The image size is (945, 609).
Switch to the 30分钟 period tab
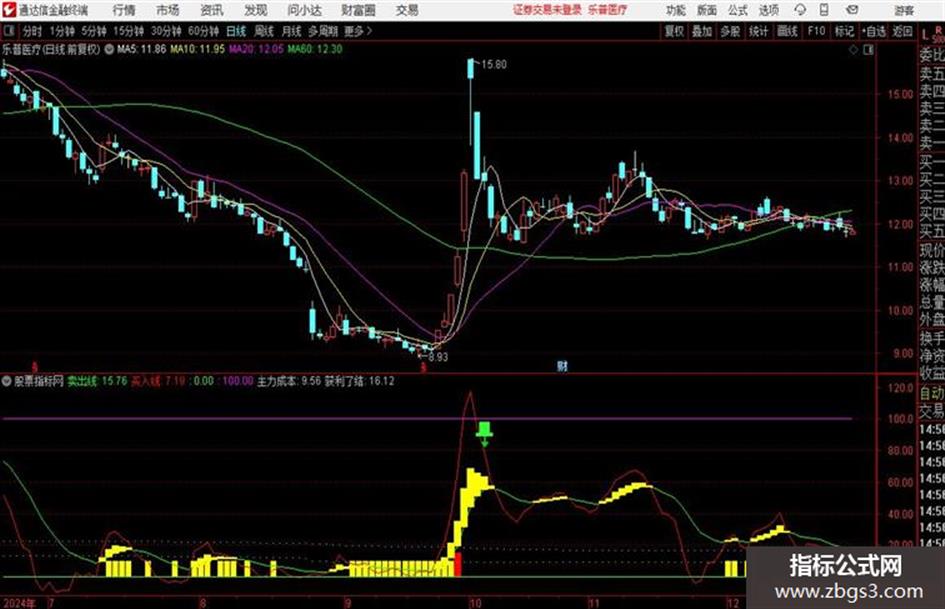pos(166,31)
